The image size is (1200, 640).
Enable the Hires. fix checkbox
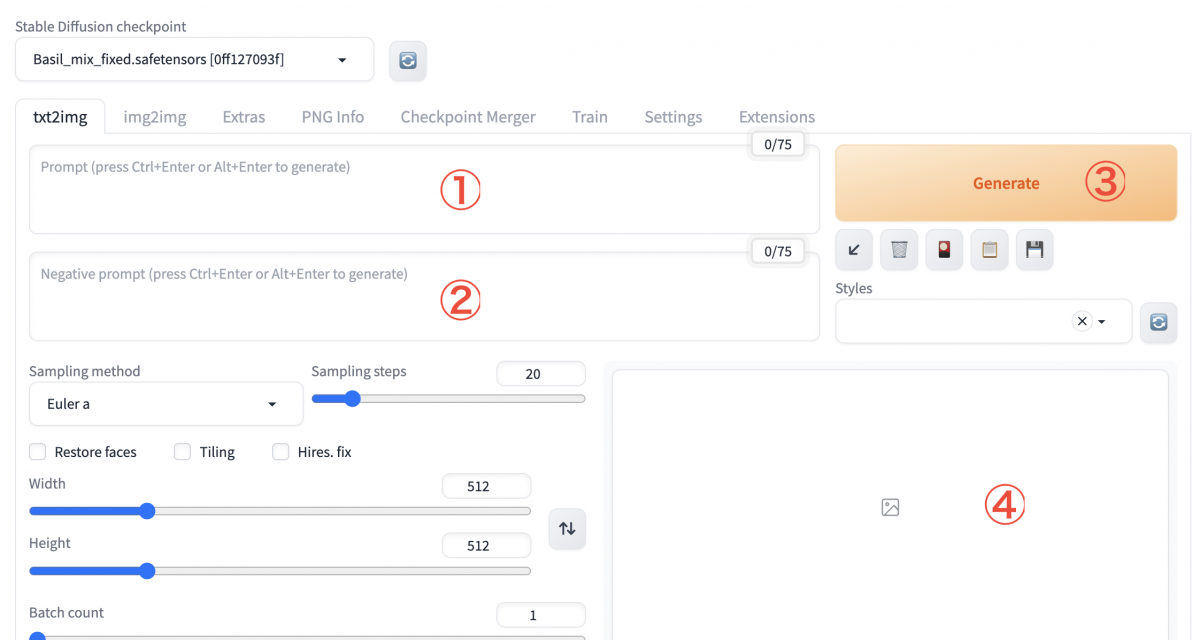pos(281,452)
